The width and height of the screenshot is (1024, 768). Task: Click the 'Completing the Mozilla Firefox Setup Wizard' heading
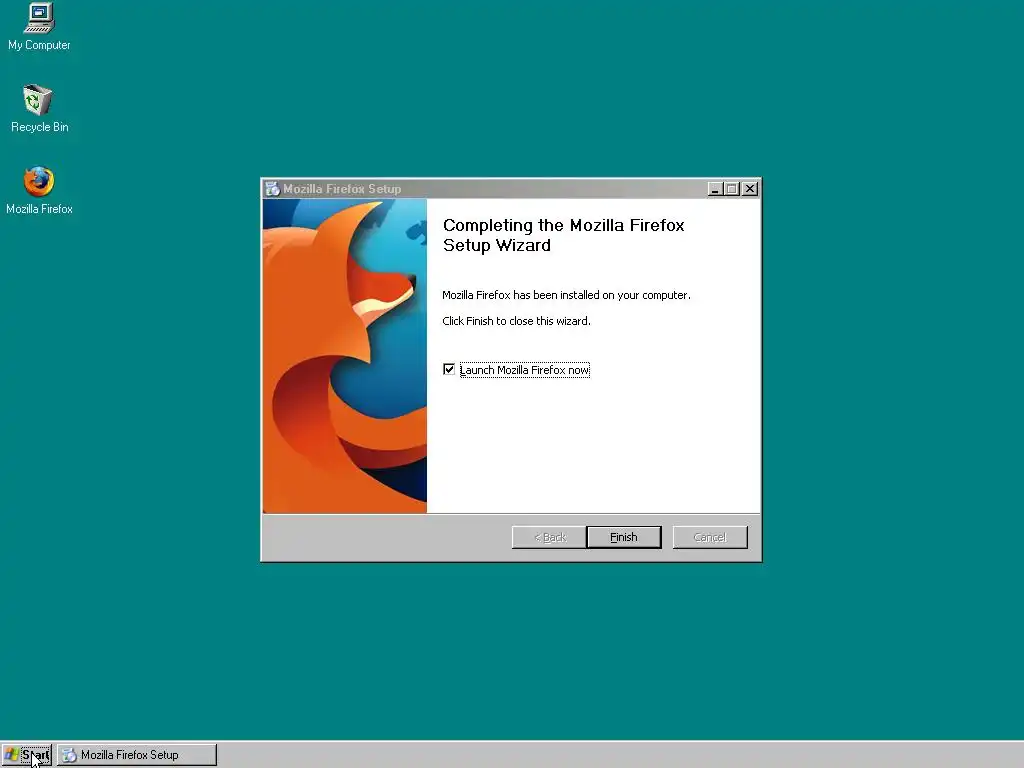click(x=564, y=235)
